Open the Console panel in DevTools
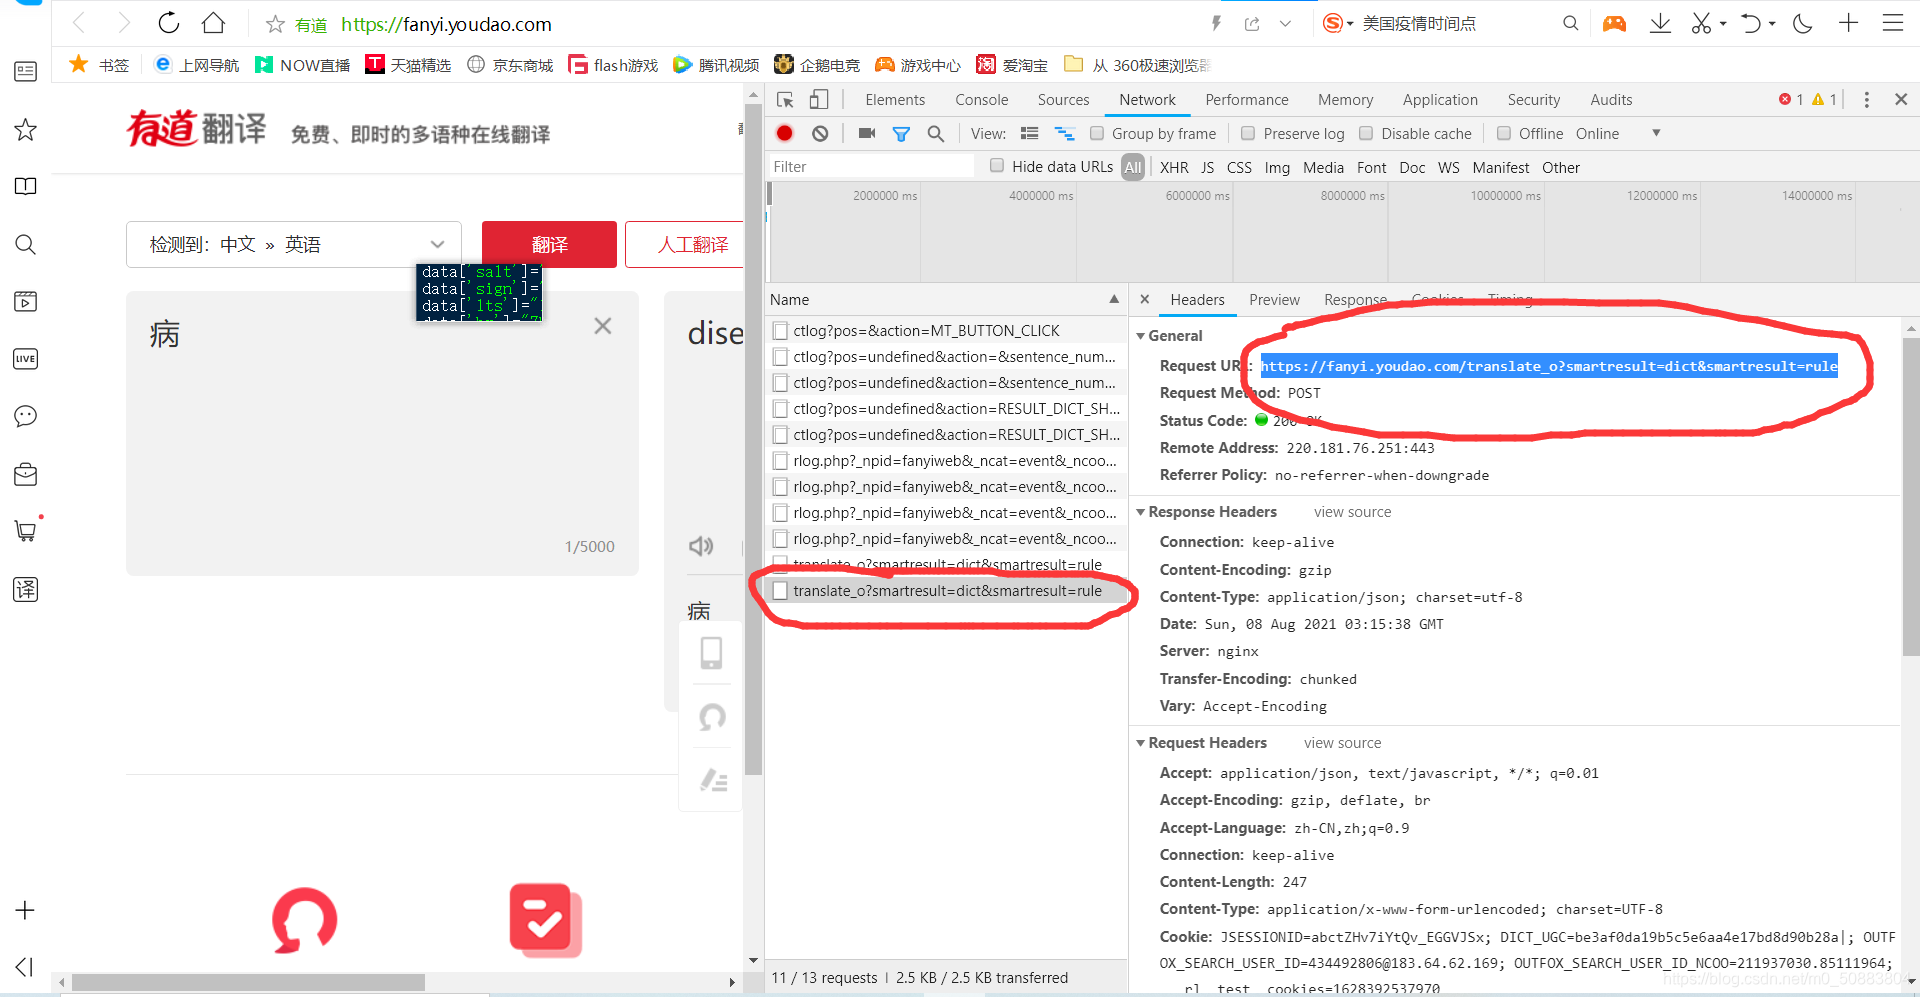Image resolution: width=1920 pixels, height=997 pixels. pyautogui.click(x=980, y=99)
